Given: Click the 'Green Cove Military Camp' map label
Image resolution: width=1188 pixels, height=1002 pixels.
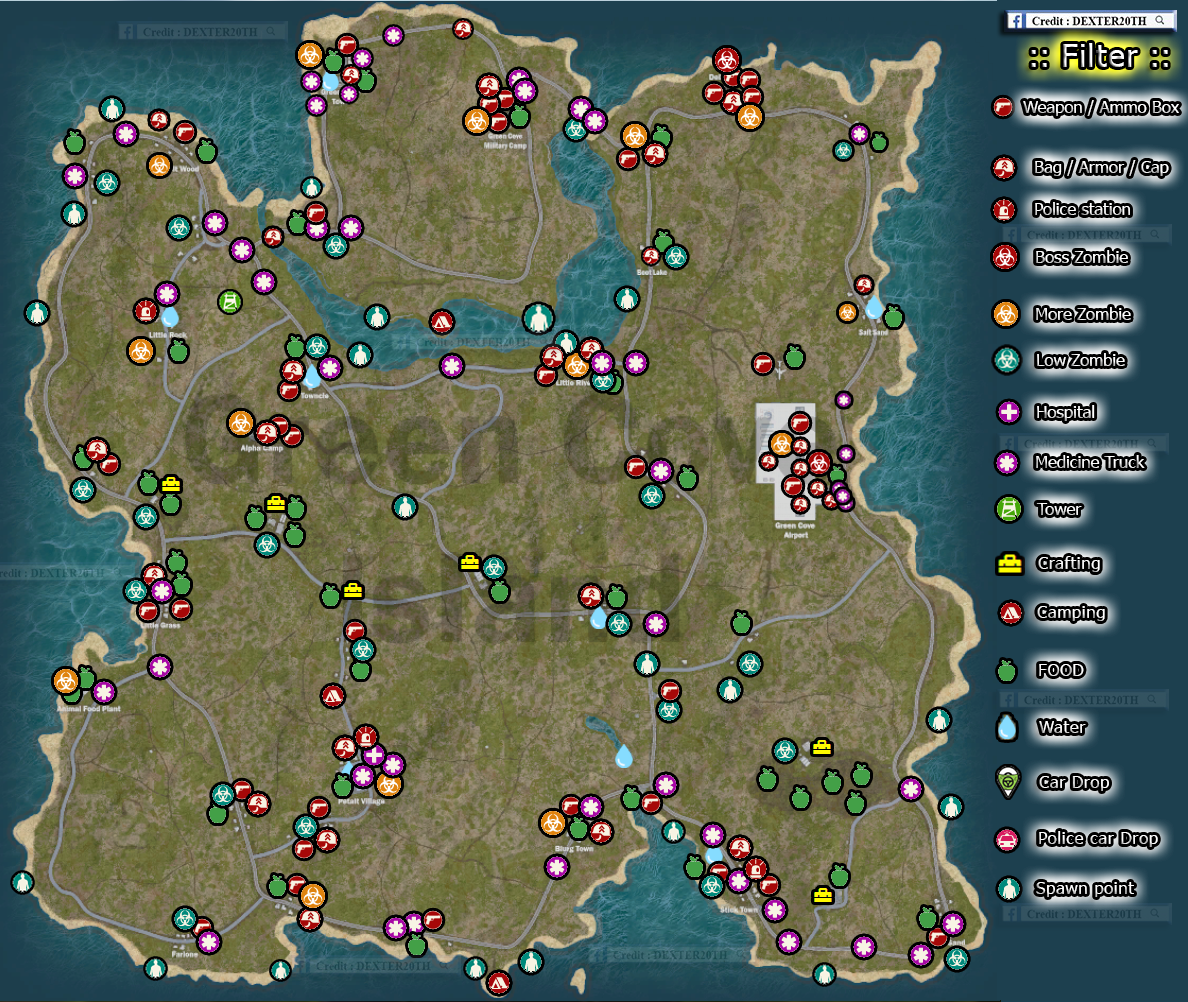Looking at the screenshot, I should point(505,141).
